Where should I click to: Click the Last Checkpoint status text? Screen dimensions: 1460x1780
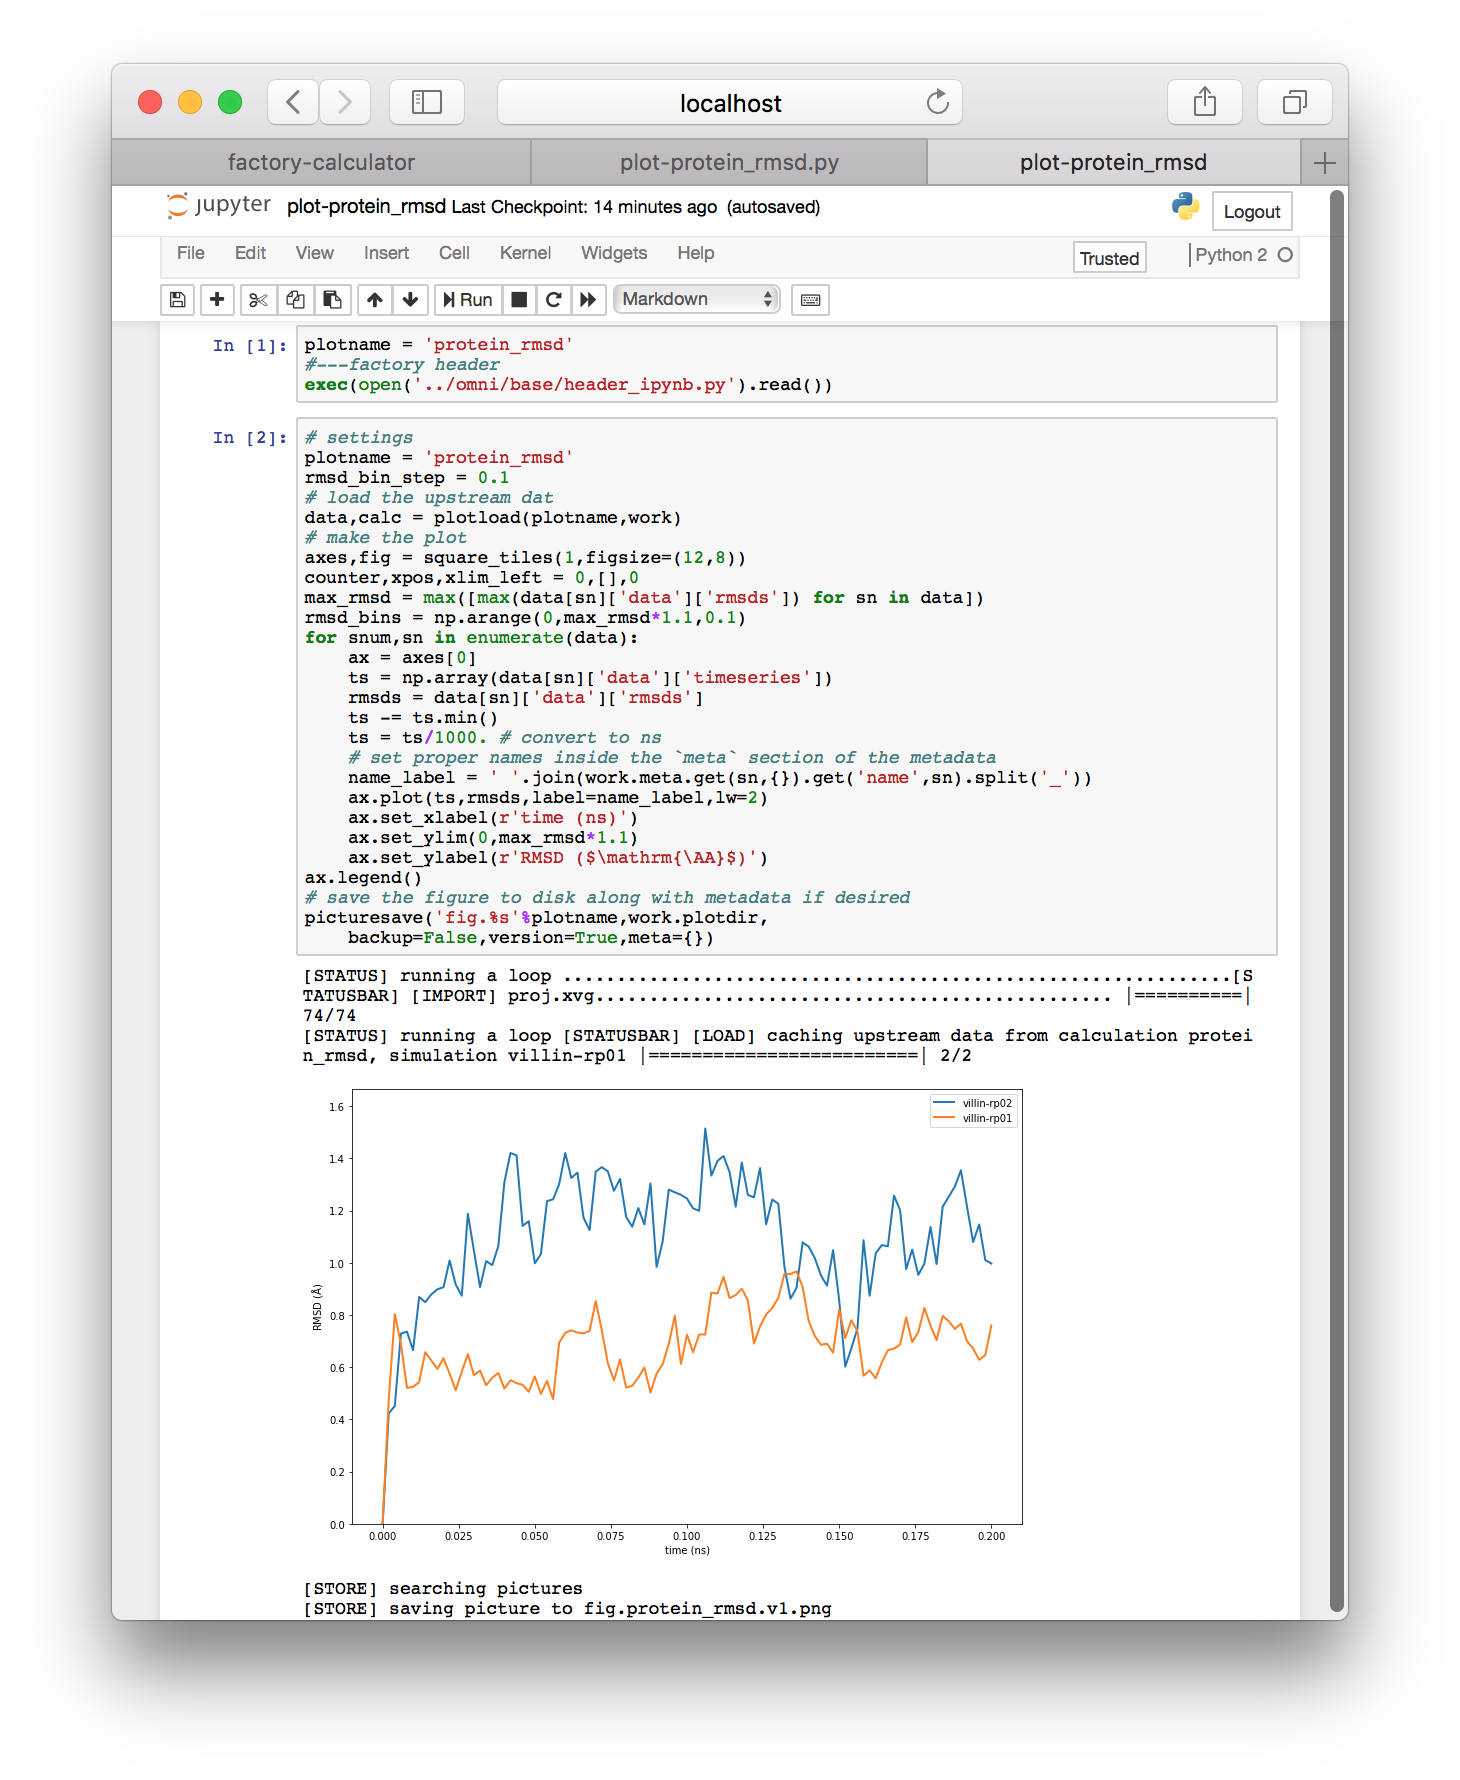[584, 207]
